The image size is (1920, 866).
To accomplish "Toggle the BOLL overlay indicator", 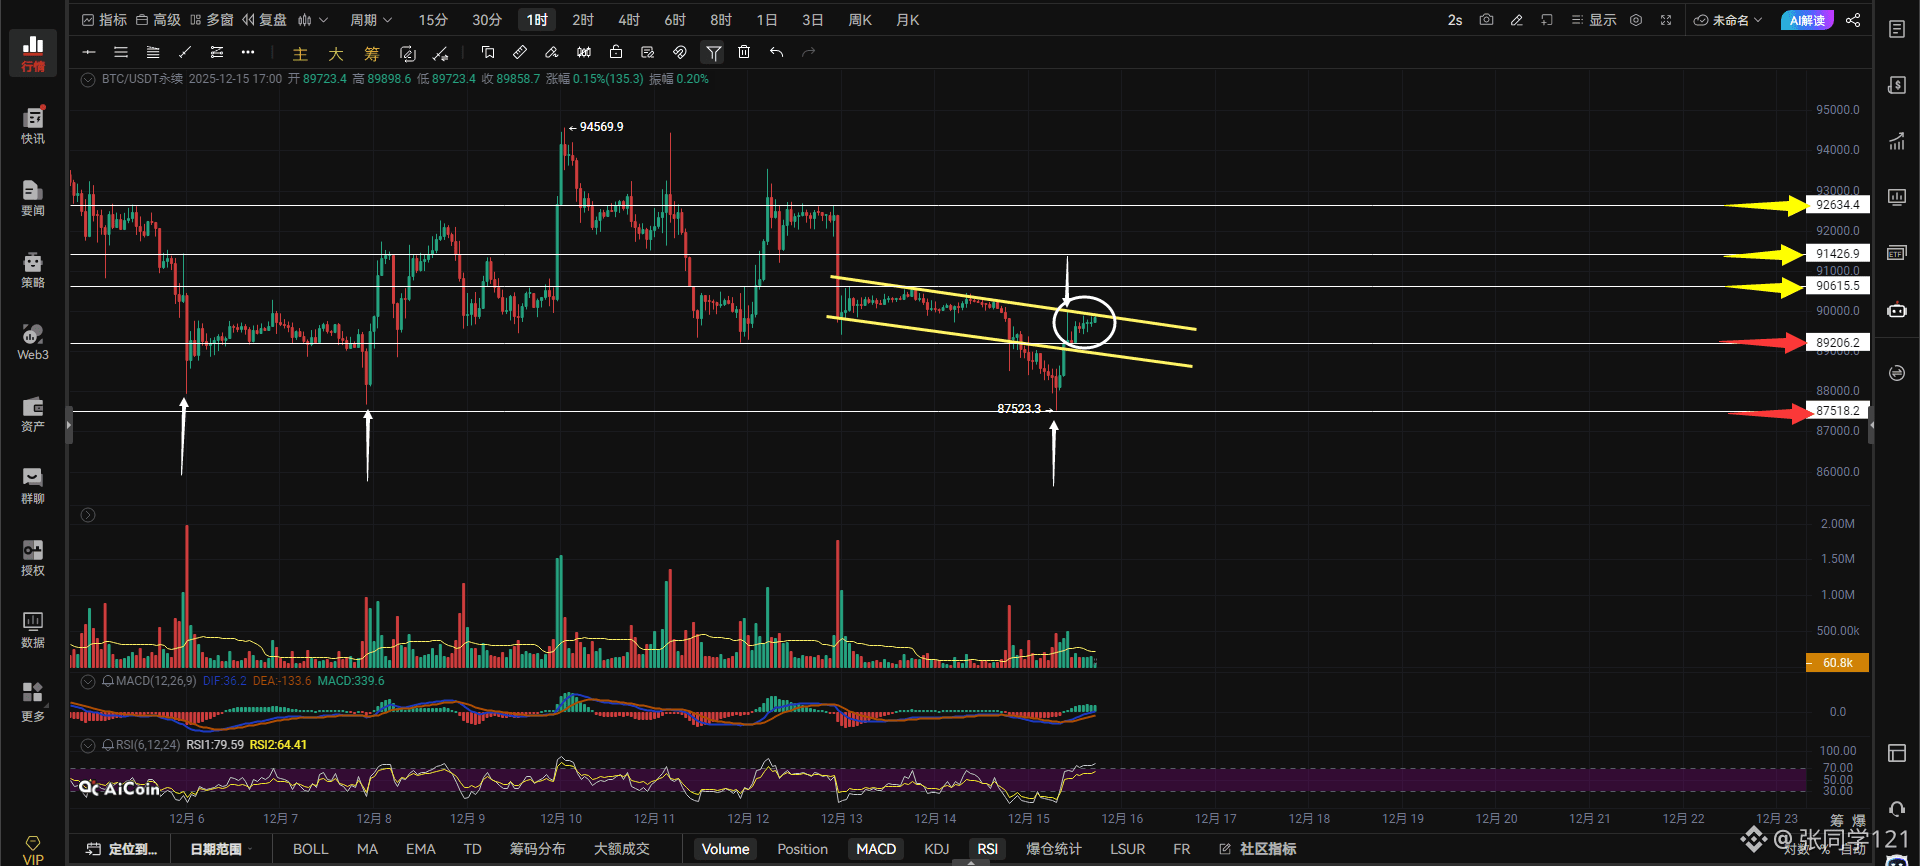I will pyautogui.click(x=310, y=849).
